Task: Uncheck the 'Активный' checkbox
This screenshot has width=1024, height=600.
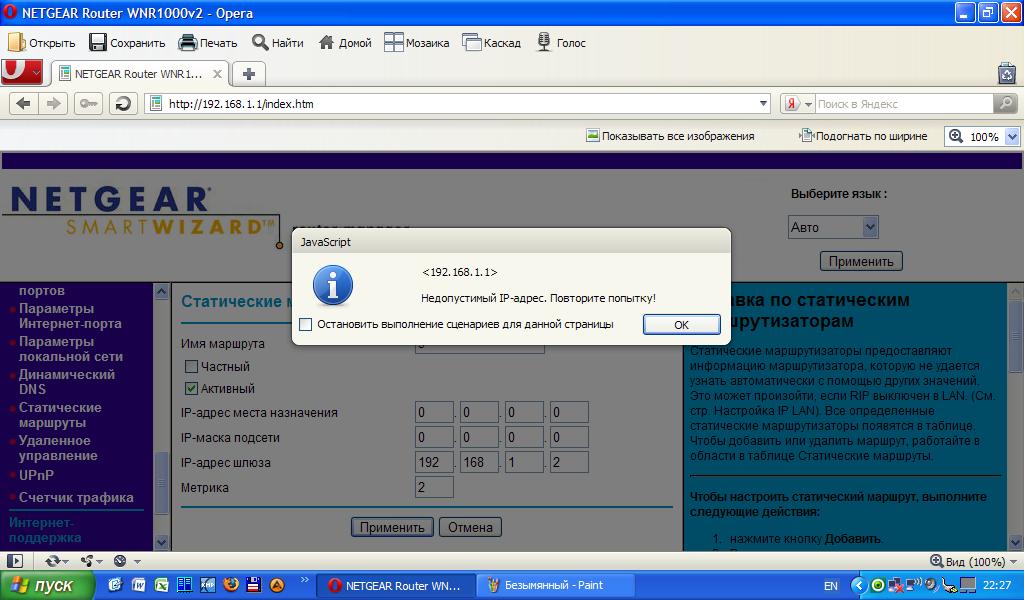Action: [x=192, y=389]
